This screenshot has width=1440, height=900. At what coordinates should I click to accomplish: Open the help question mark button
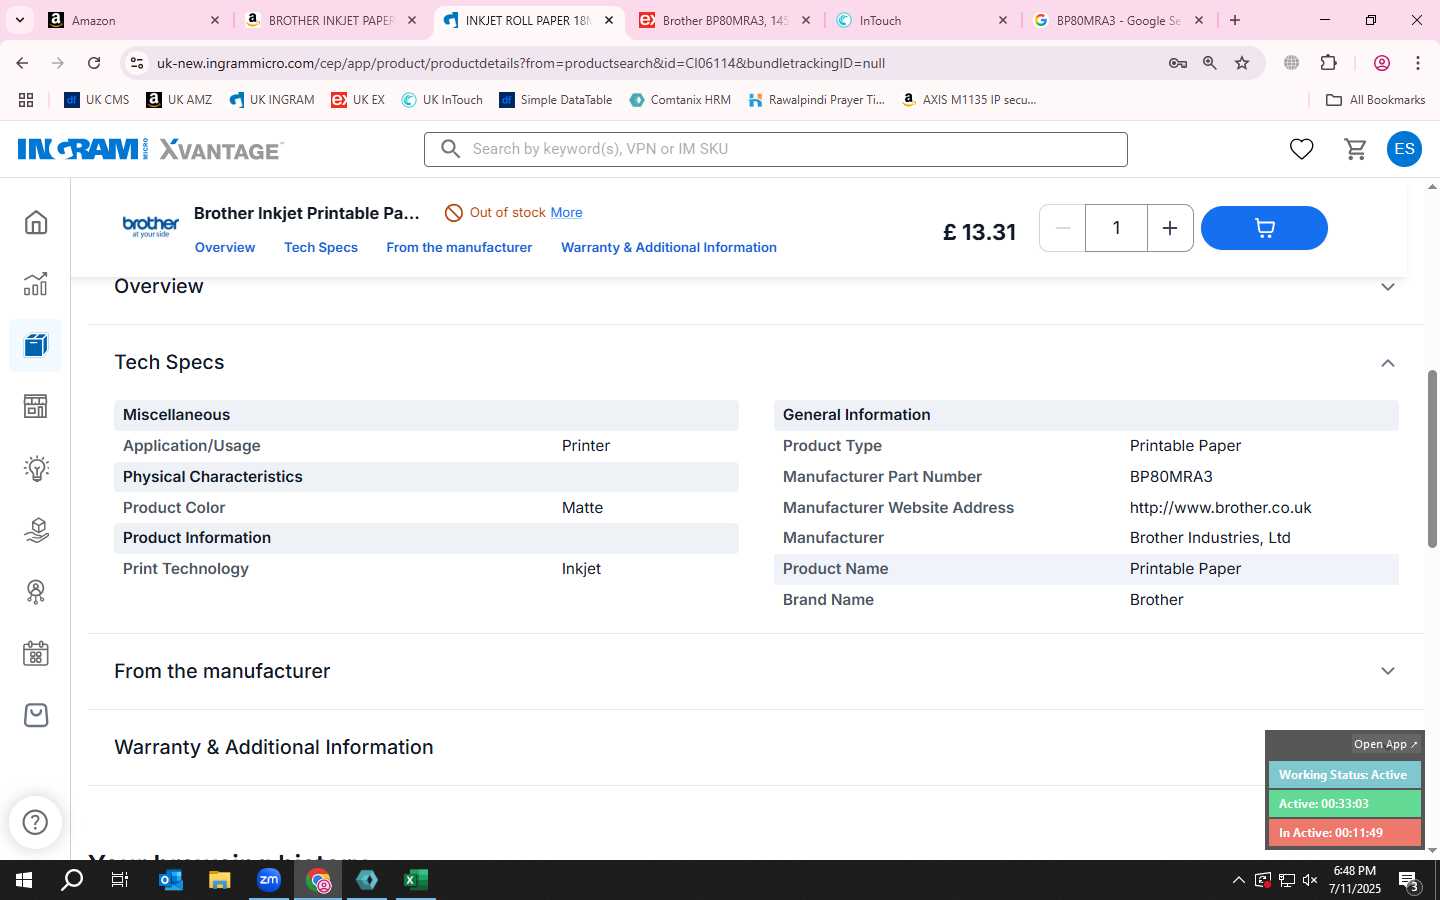(36, 822)
